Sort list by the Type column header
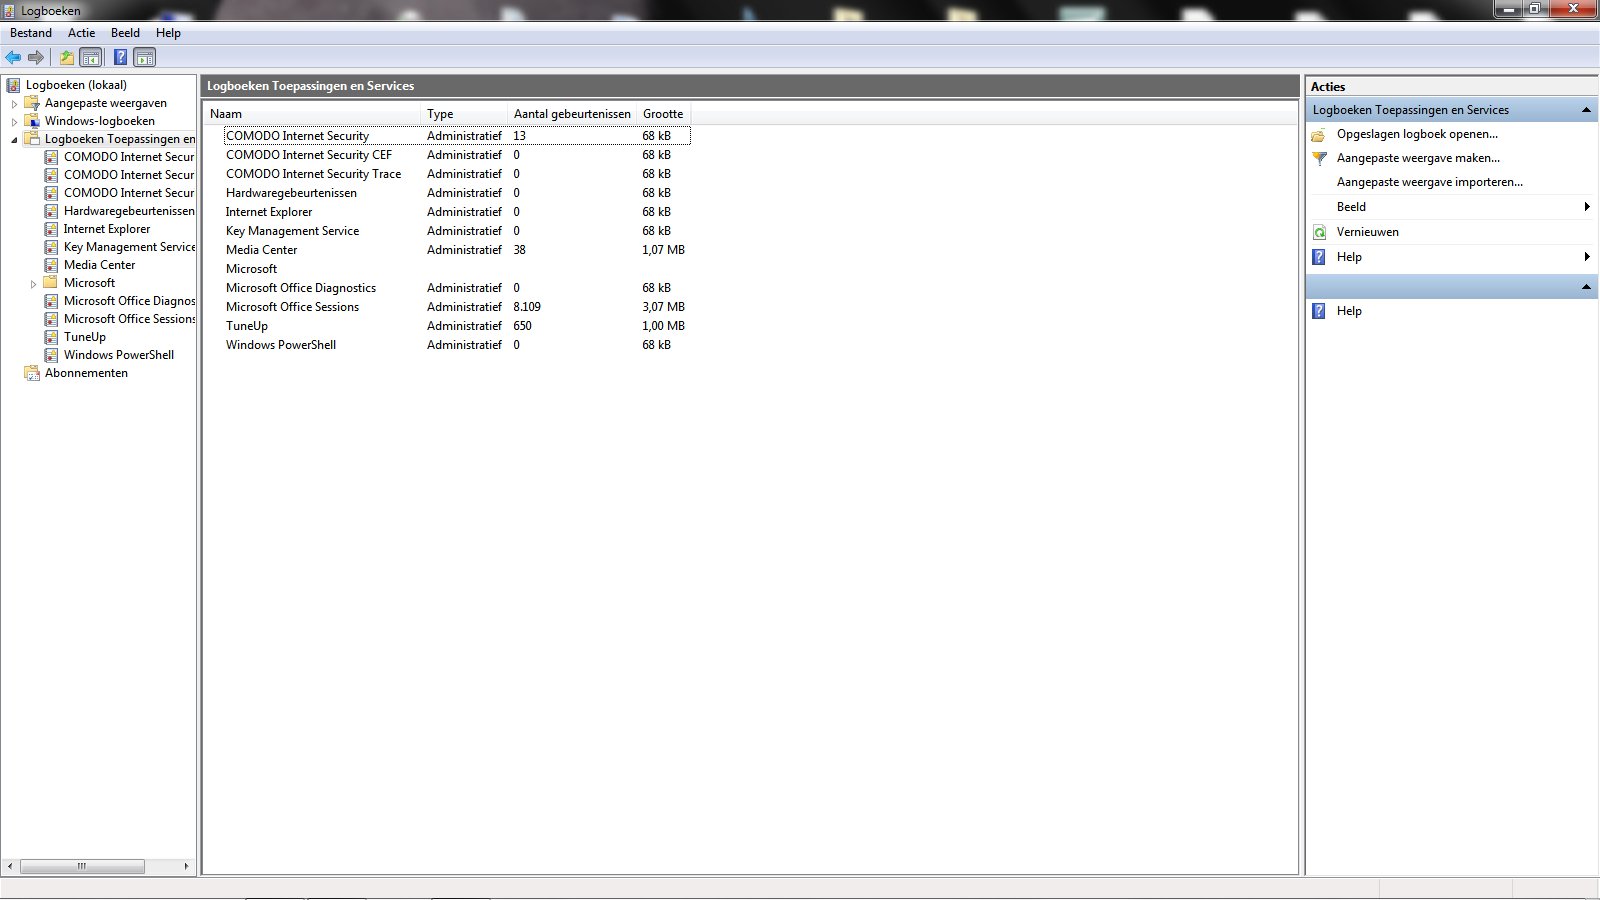 coord(465,114)
